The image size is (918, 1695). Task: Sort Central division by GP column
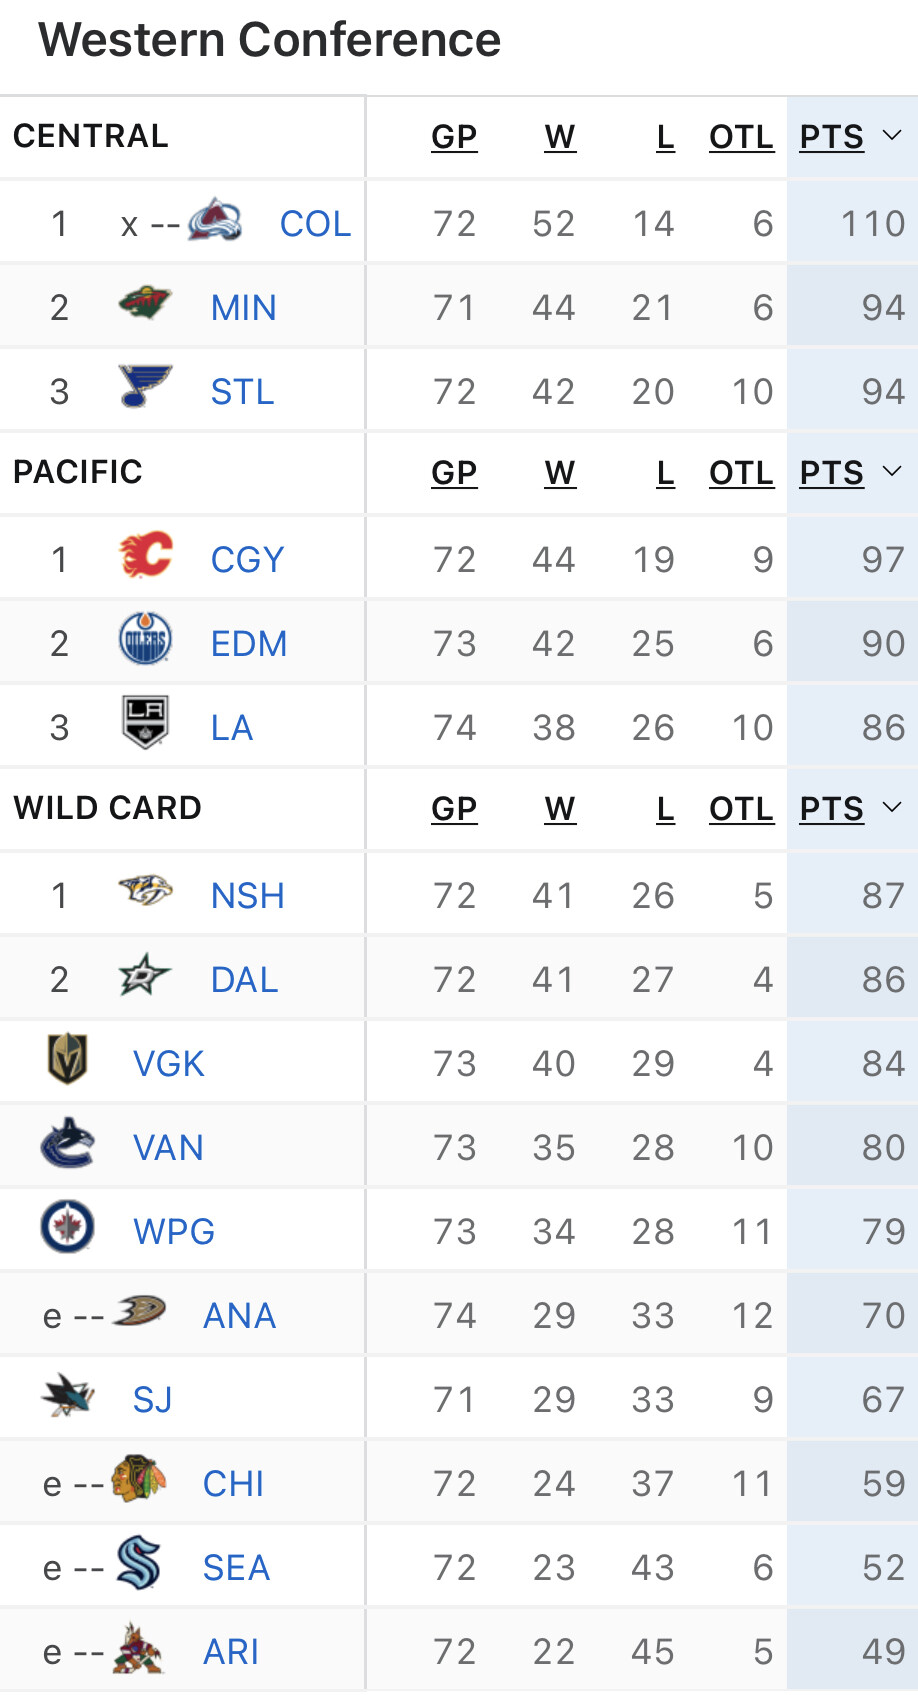point(454,137)
